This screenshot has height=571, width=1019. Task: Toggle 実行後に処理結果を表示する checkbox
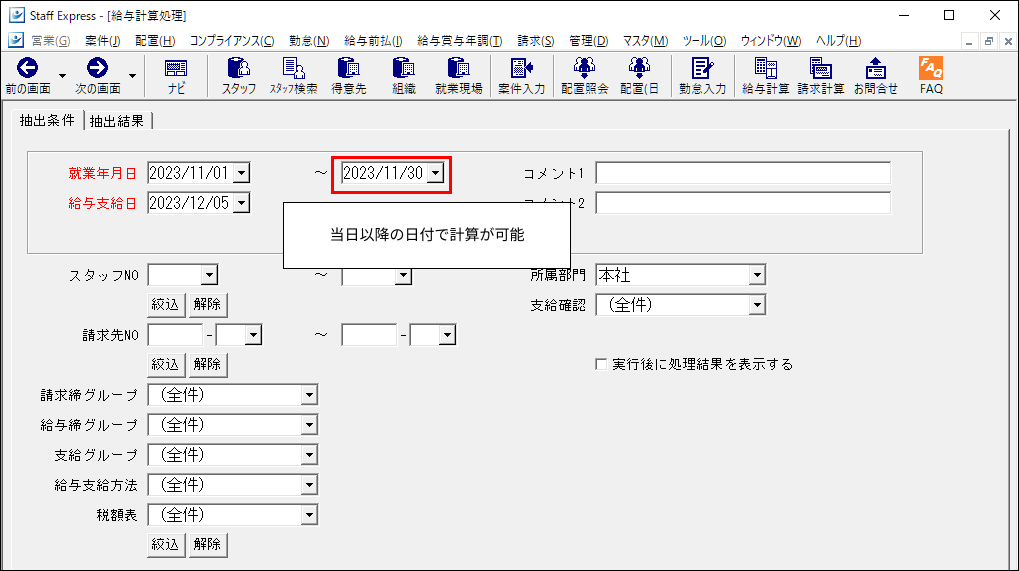tap(601, 364)
